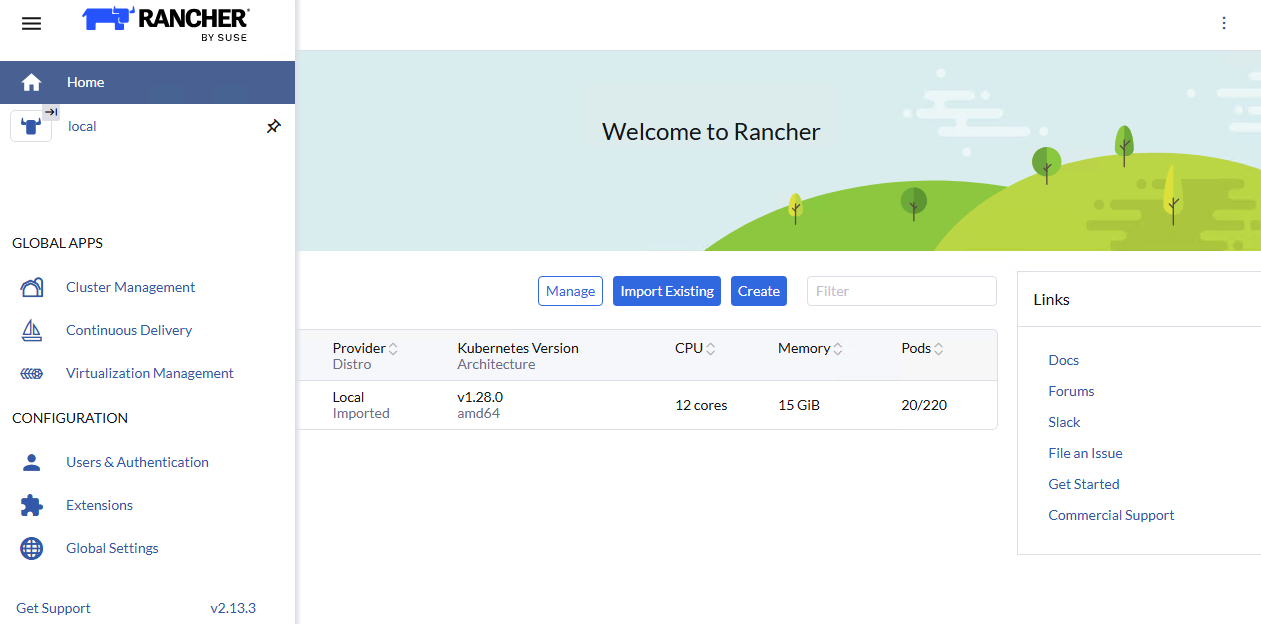Click the Home house icon
This screenshot has height=624, width=1261.
click(x=31, y=82)
